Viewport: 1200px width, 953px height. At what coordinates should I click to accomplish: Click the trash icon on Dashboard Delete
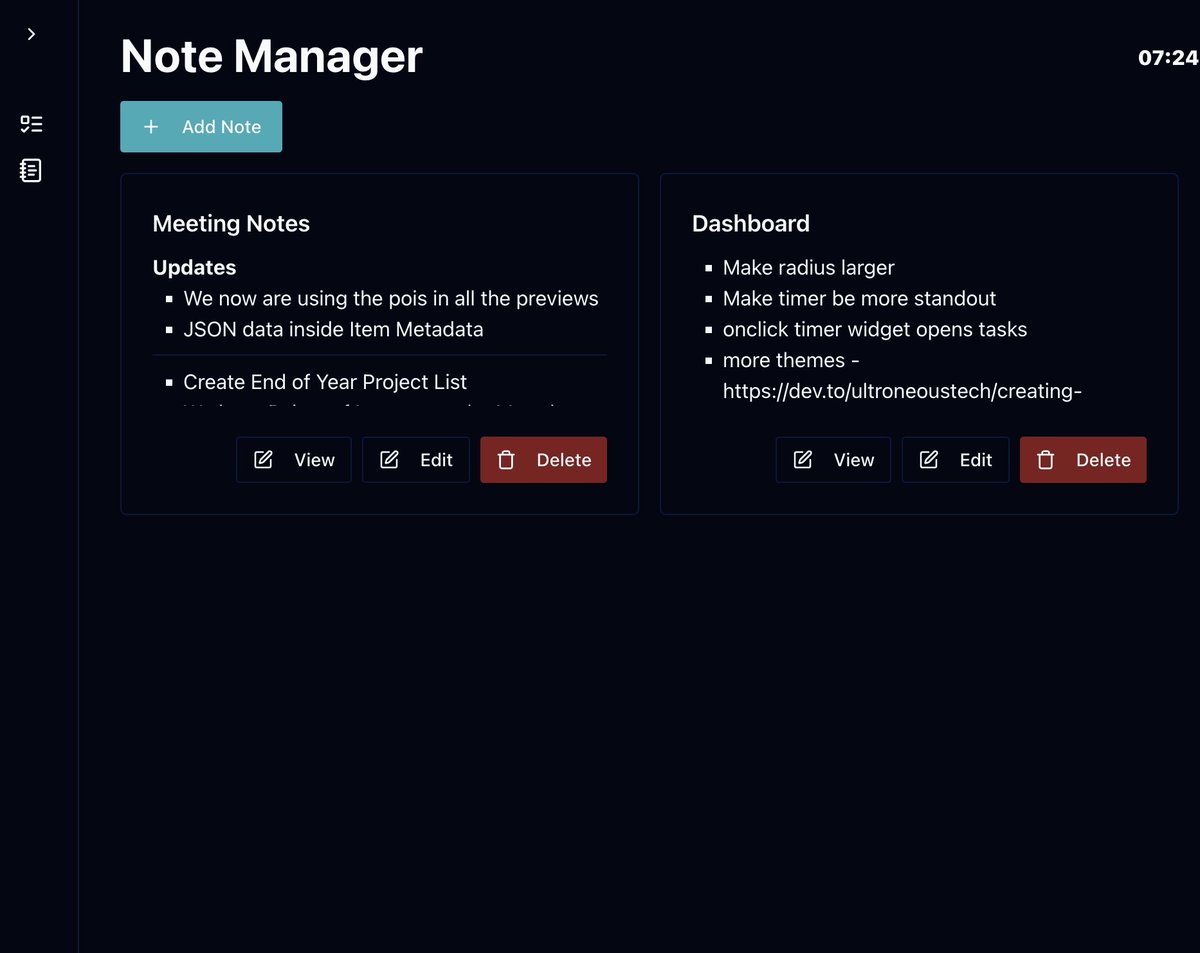coord(1046,460)
